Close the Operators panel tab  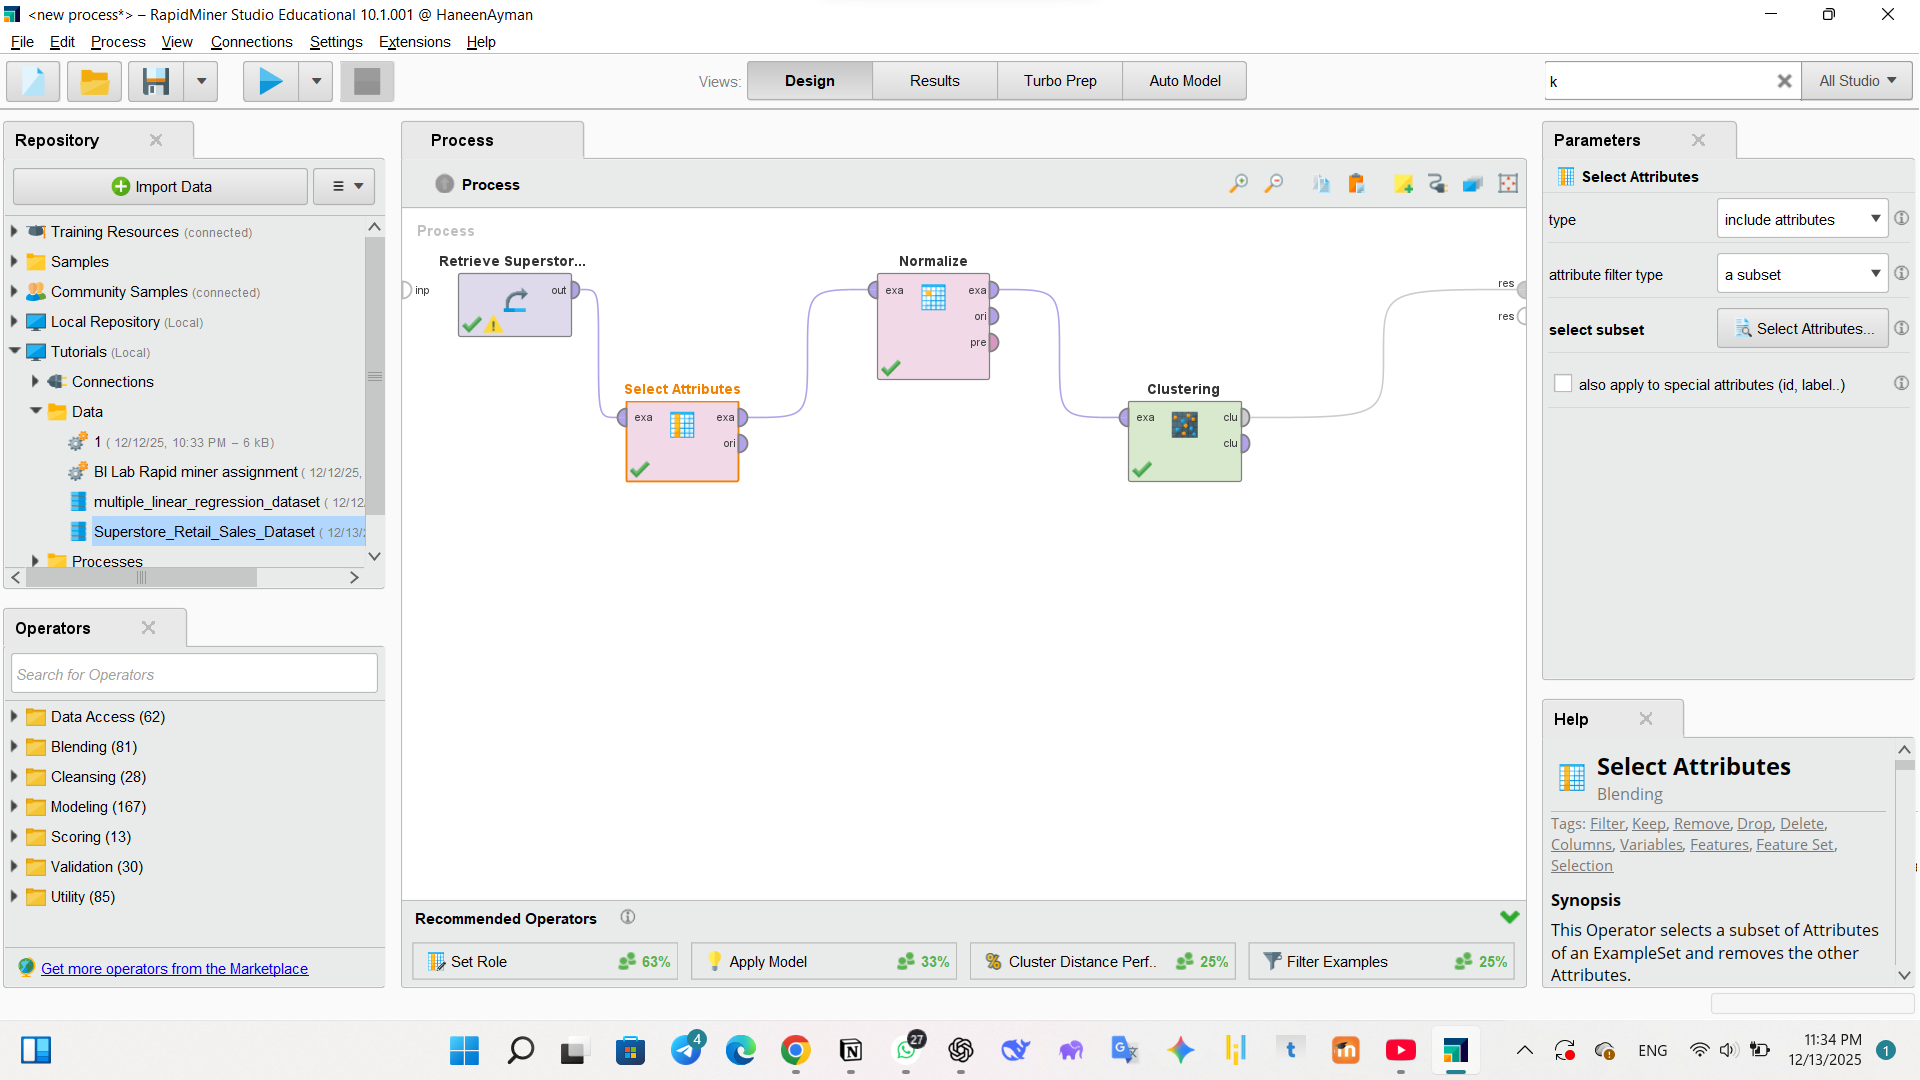[148, 627]
